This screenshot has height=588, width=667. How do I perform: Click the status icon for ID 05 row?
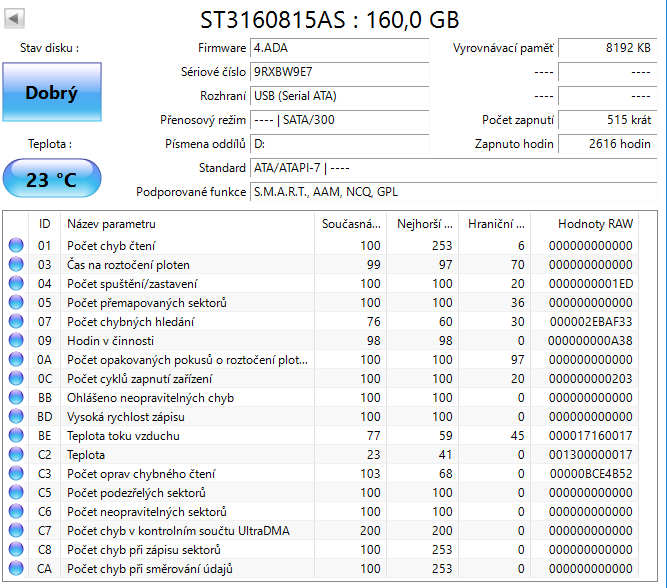pyautogui.click(x=16, y=303)
